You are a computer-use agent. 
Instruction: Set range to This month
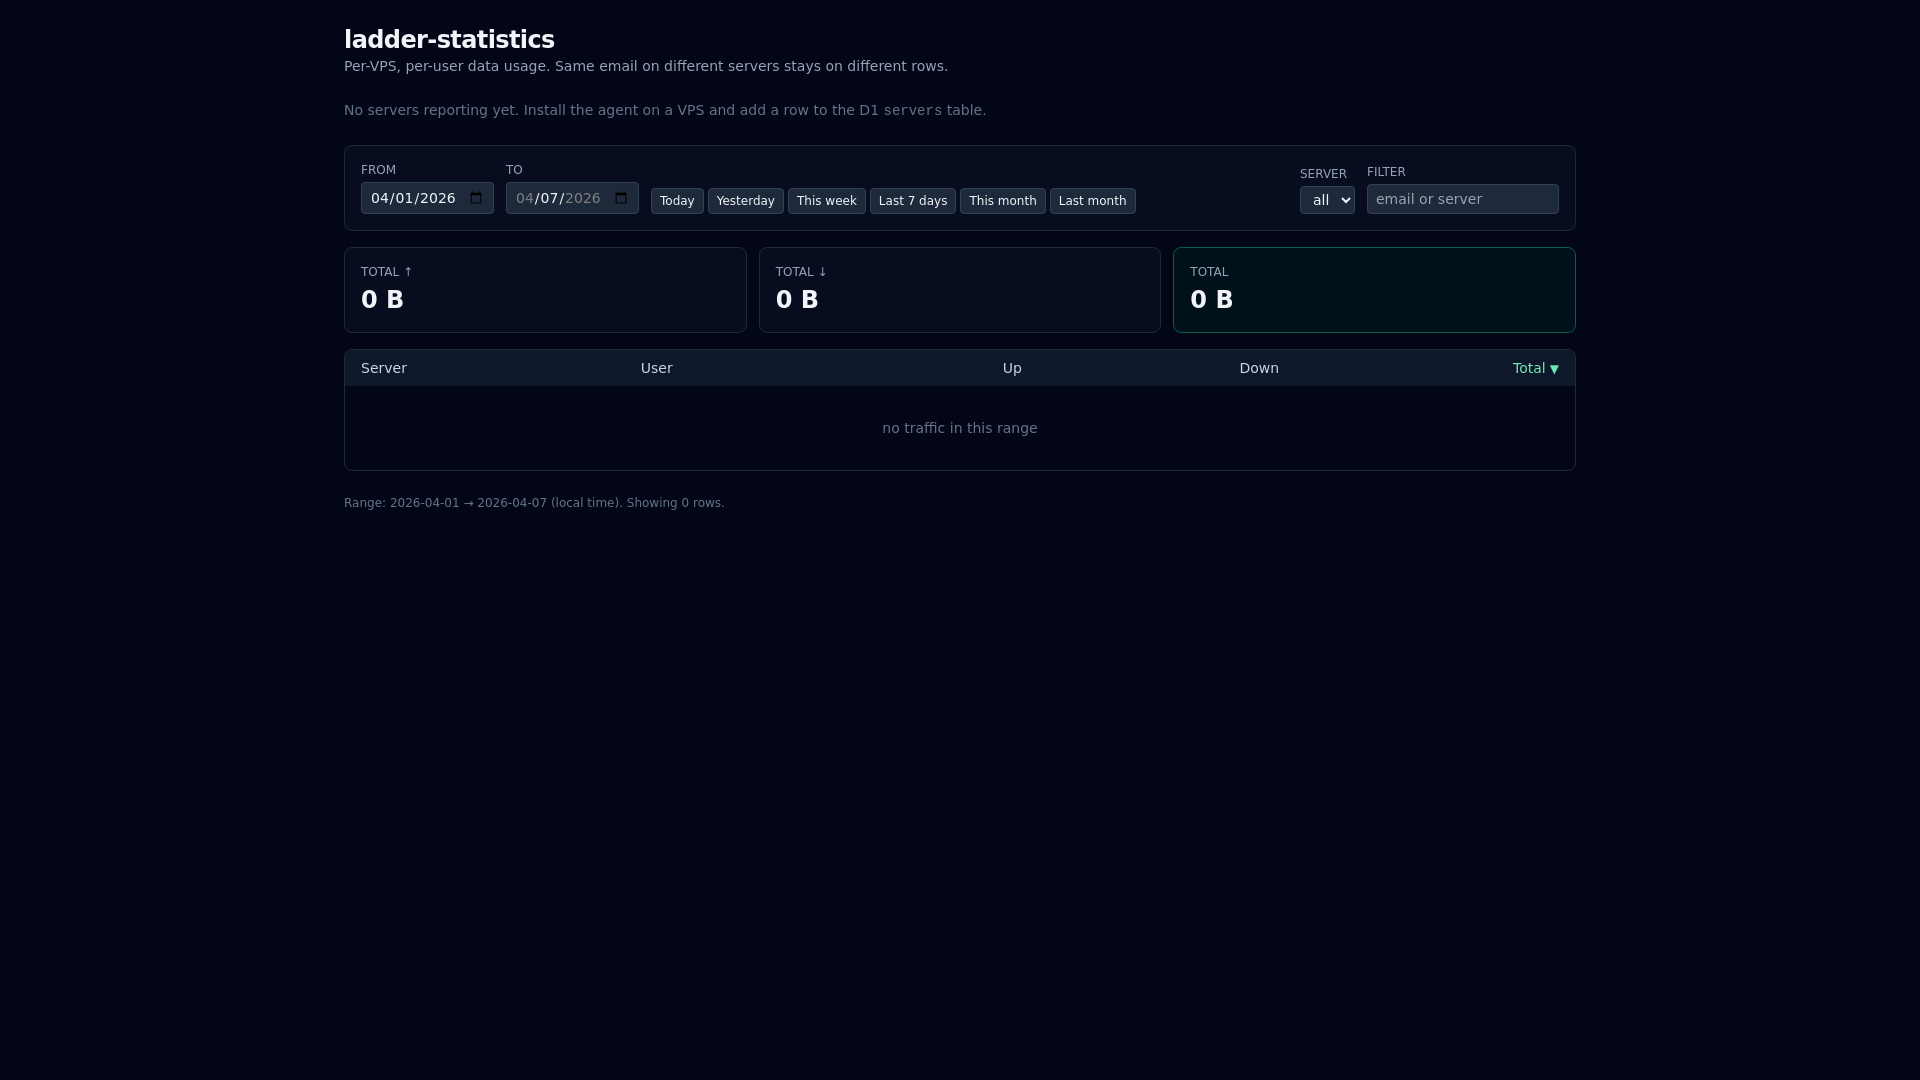(1003, 201)
